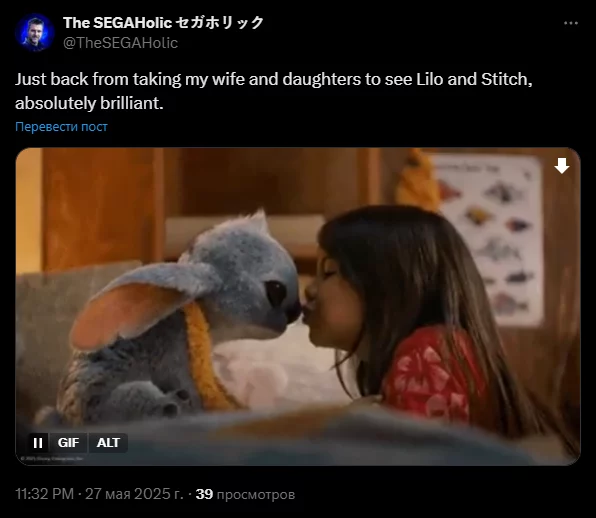
Task: Open the 11:32 PM timestamp link
Action: pos(44,494)
